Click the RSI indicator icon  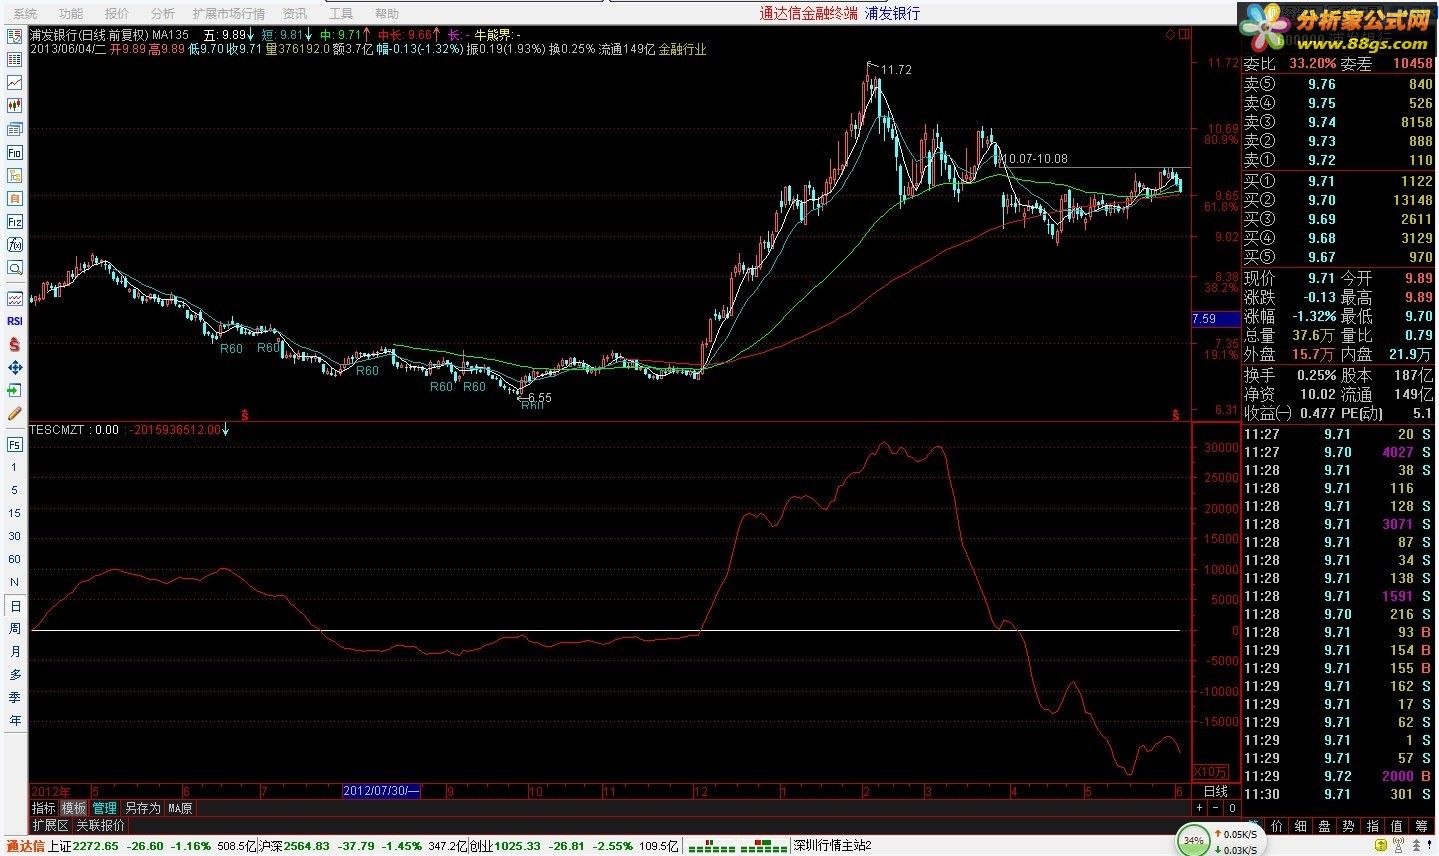tap(15, 321)
